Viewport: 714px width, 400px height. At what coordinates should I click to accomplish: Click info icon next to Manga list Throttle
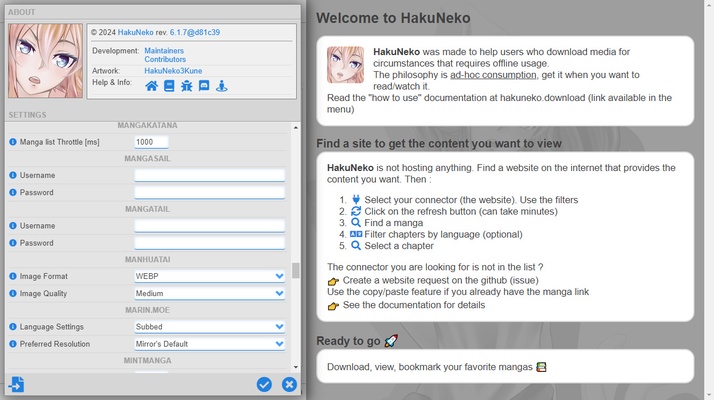[13, 142]
